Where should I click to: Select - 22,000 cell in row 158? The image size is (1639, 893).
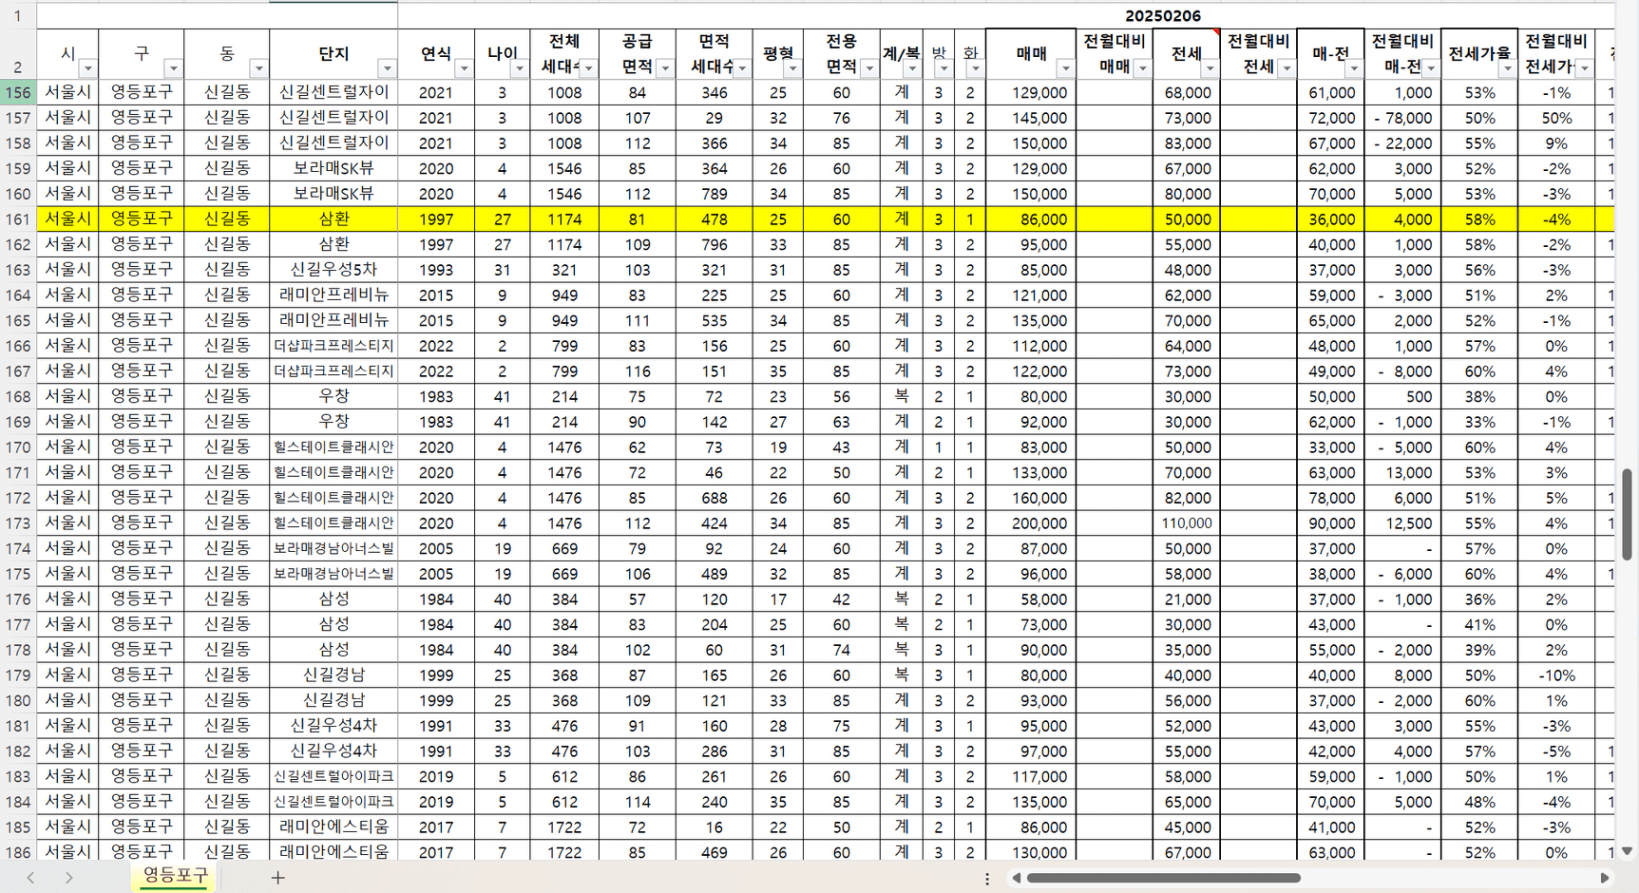click(1402, 143)
